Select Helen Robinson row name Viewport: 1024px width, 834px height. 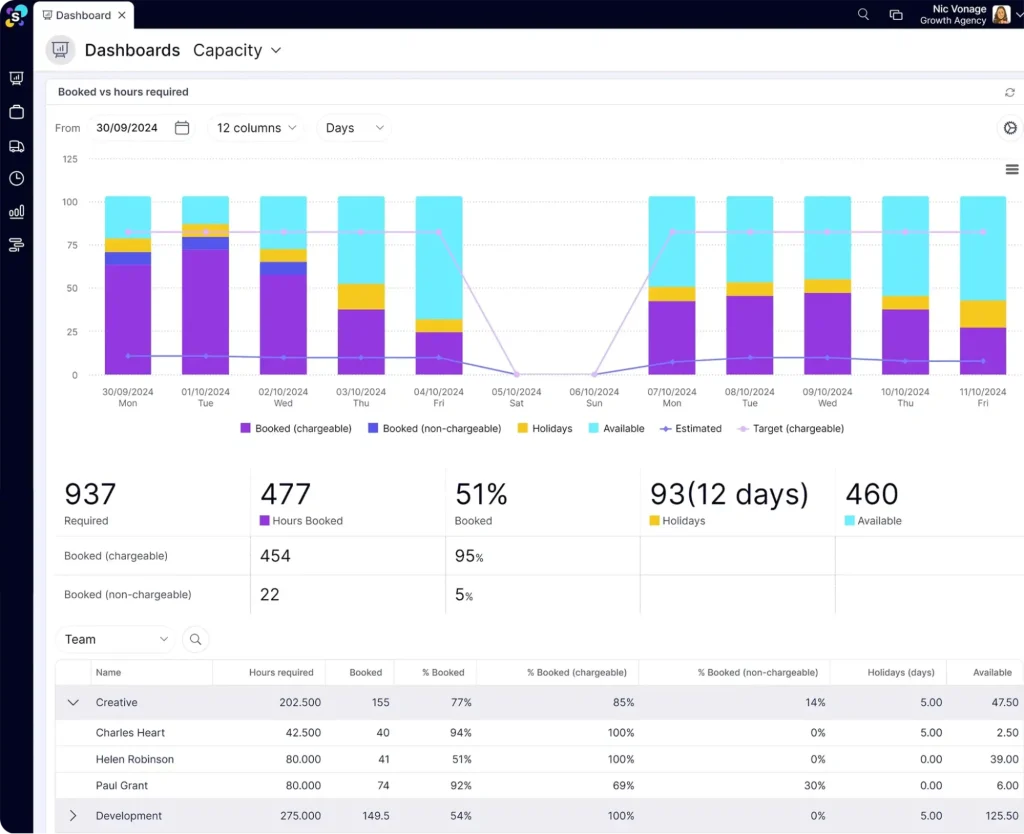coord(135,760)
